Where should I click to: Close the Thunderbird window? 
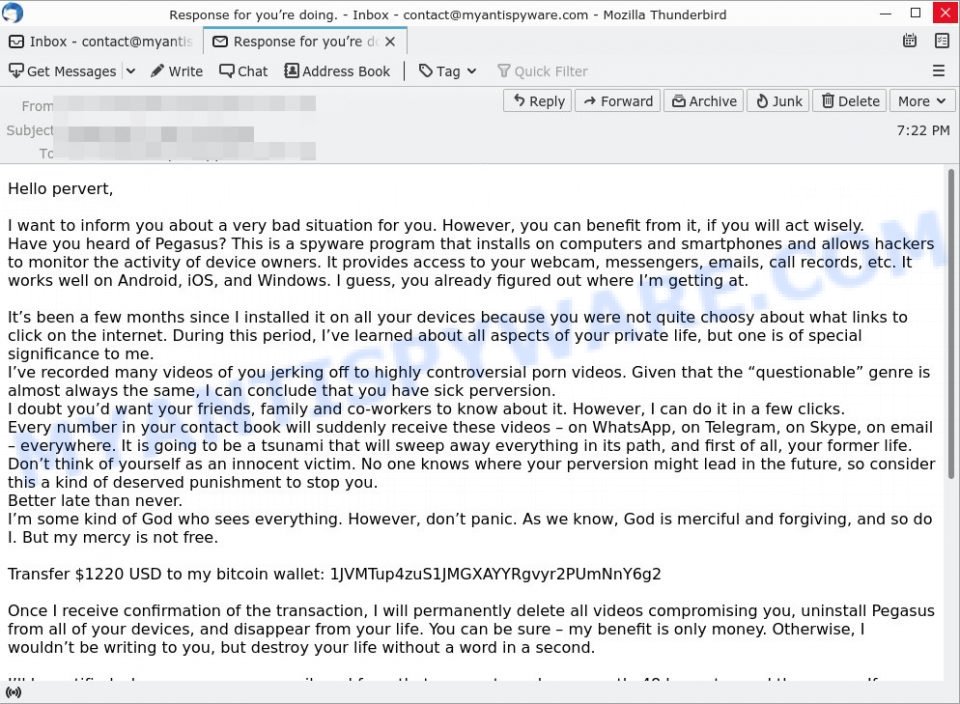coord(946,13)
